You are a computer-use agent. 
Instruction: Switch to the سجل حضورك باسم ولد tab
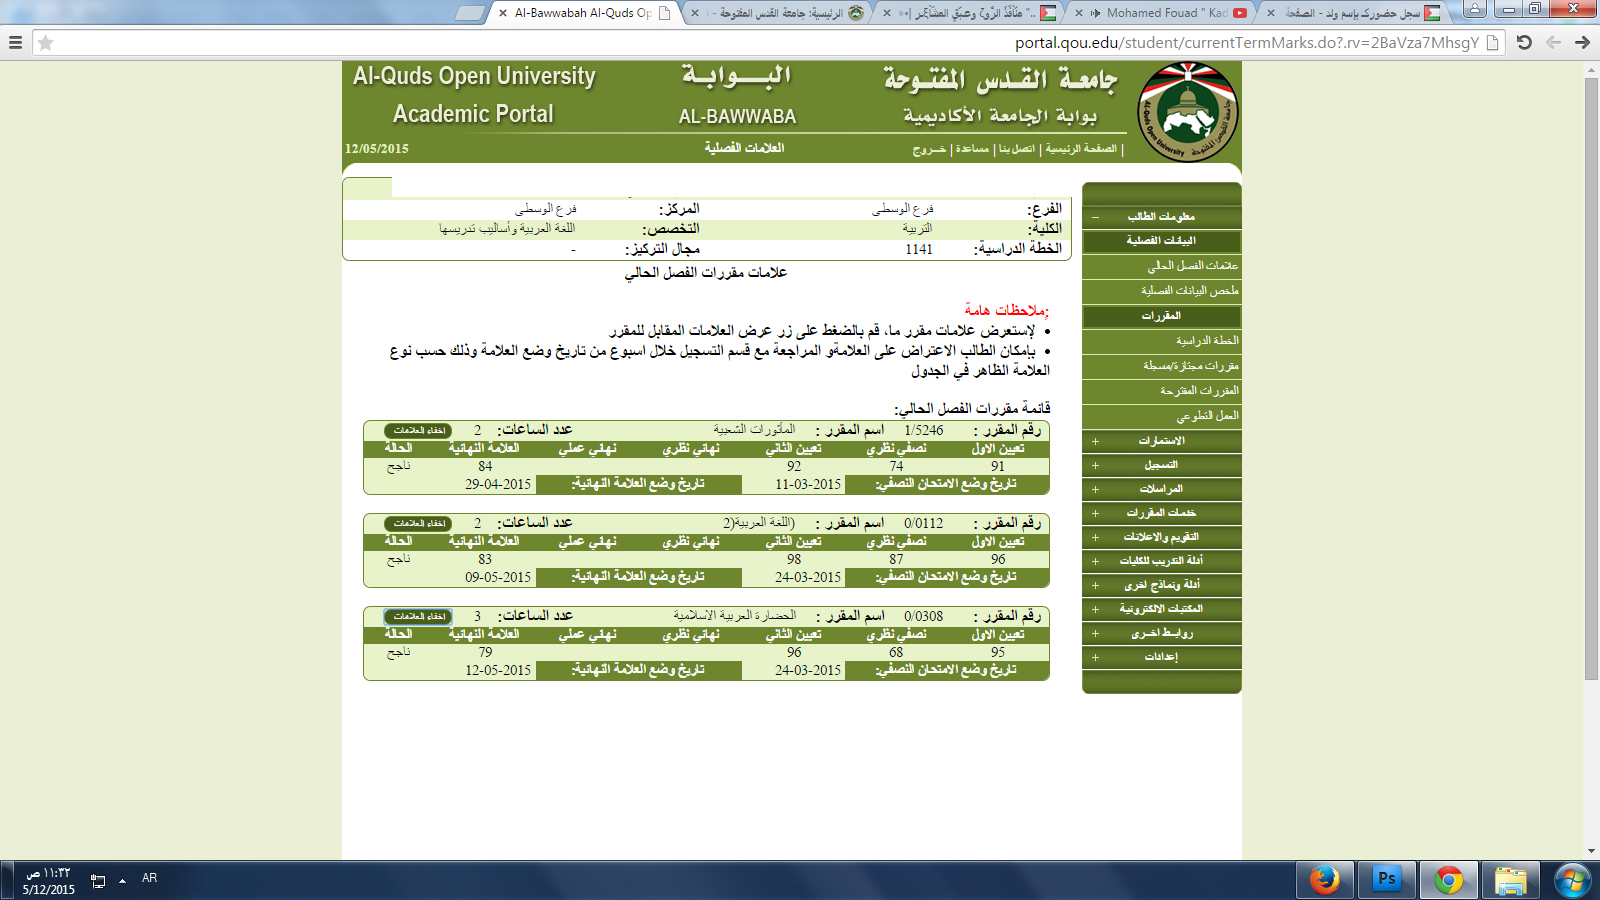(1355, 13)
